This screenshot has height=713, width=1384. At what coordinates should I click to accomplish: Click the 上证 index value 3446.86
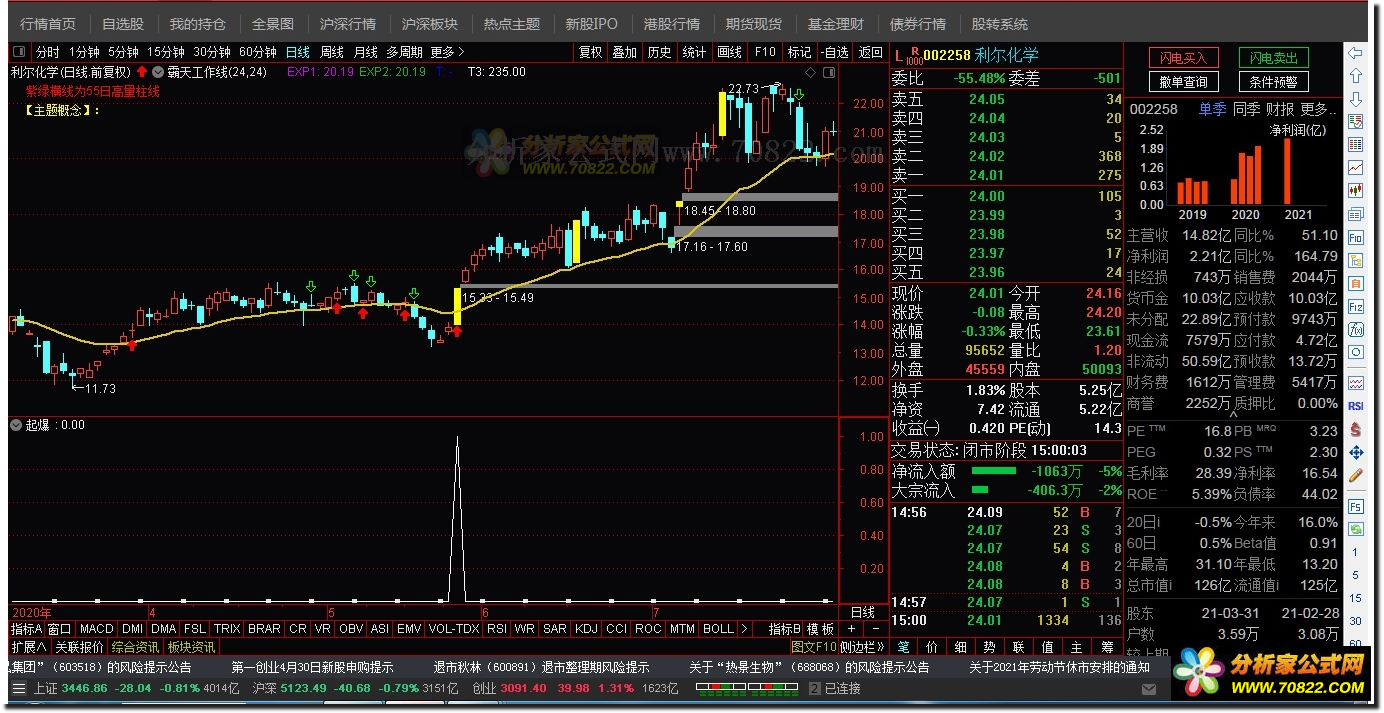point(83,688)
